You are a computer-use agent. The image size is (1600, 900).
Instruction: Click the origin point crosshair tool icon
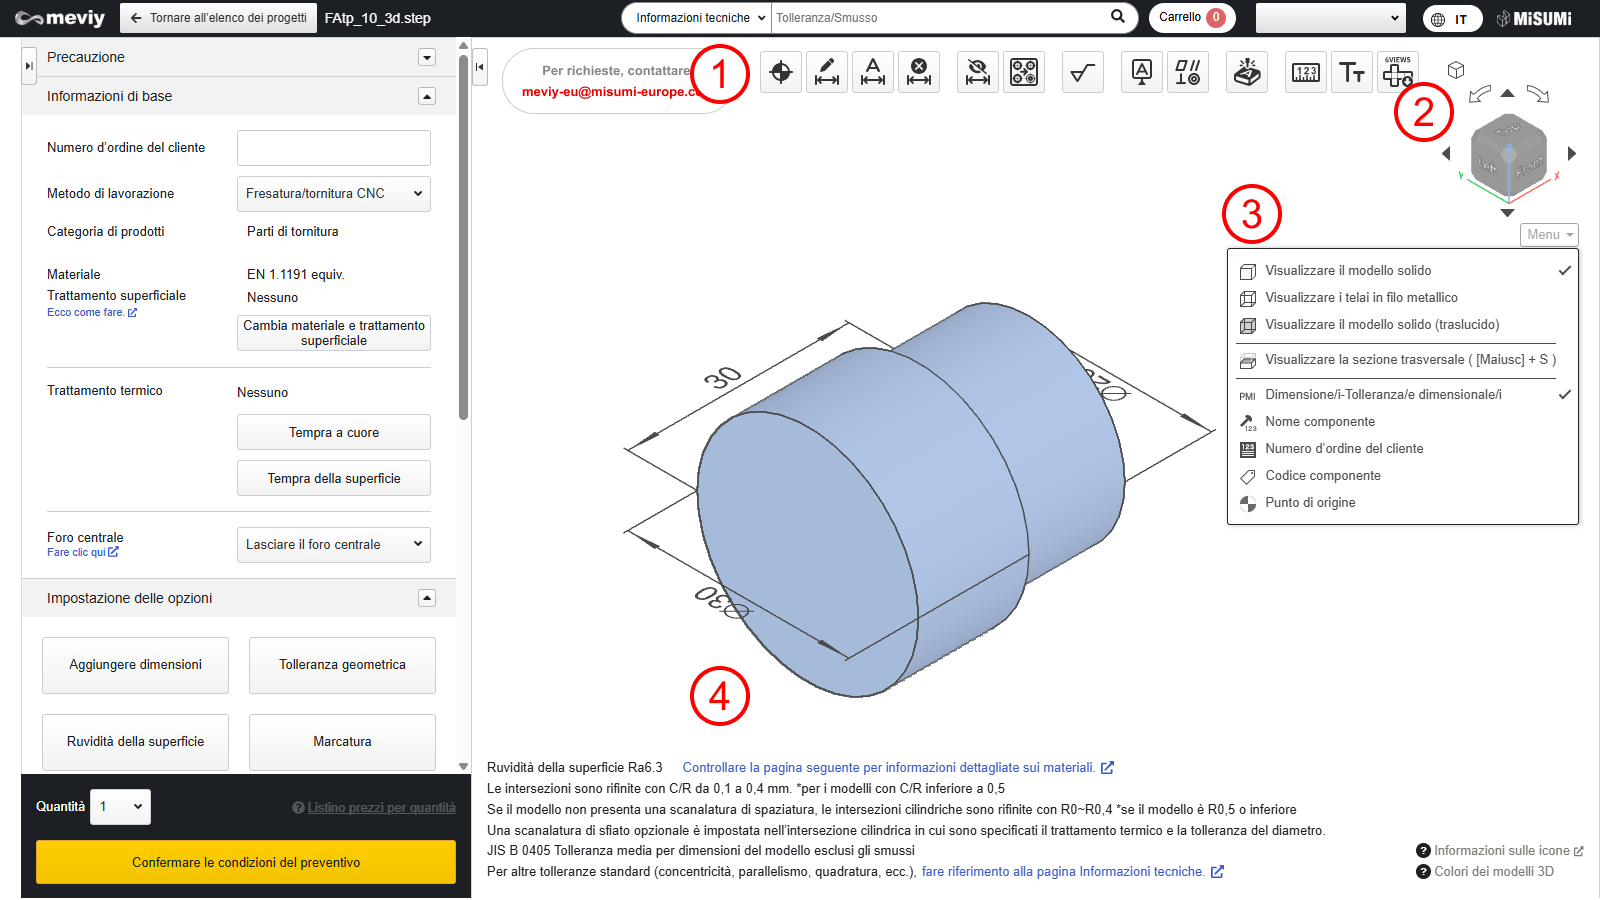[x=781, y=72]
